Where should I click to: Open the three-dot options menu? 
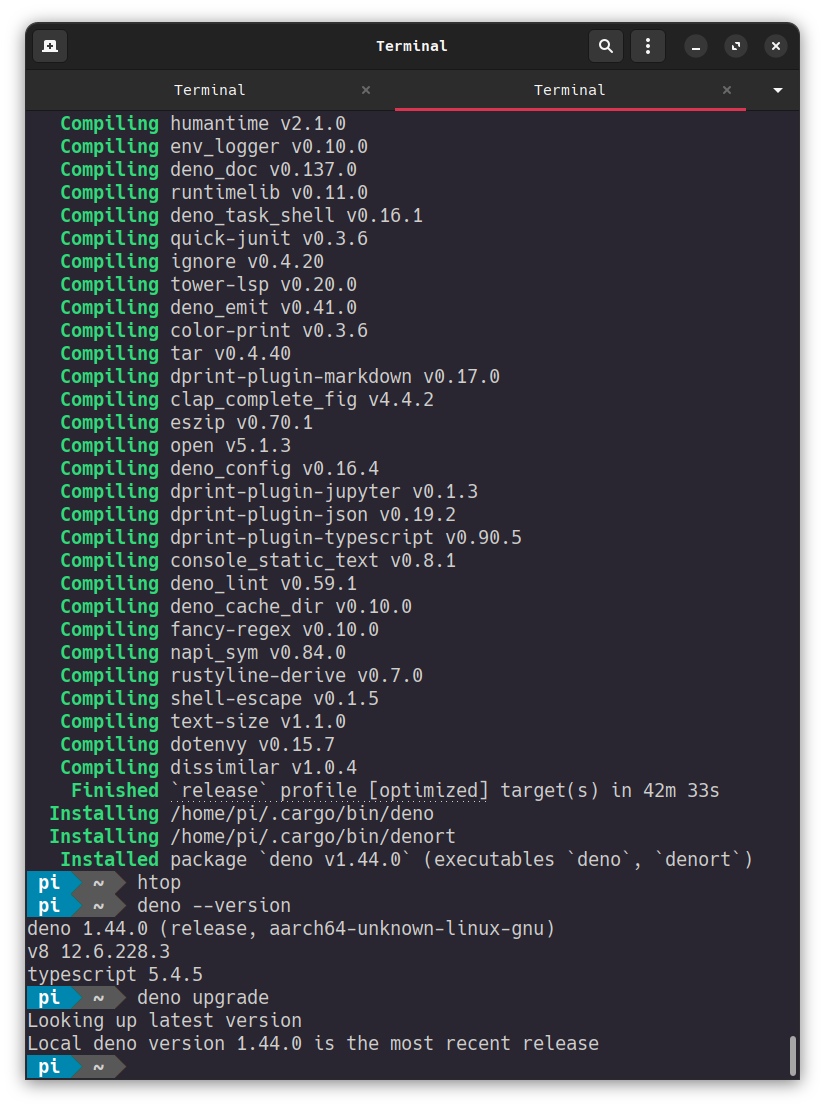(648, 46)
